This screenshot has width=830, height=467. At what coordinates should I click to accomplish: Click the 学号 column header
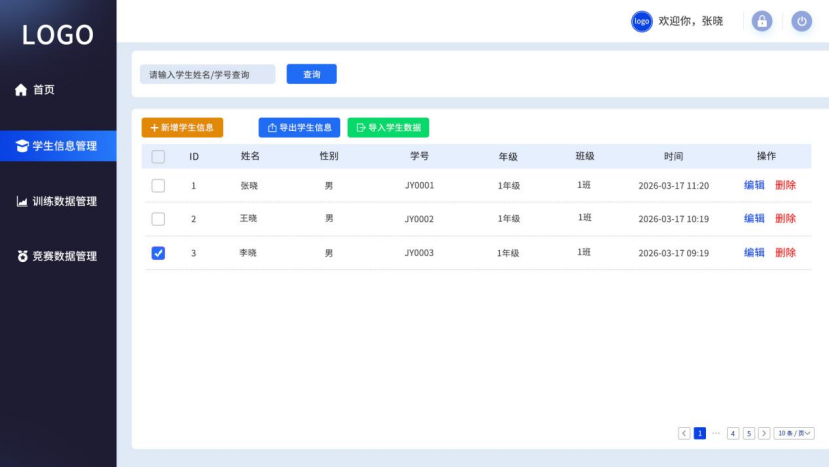point(419,156)
